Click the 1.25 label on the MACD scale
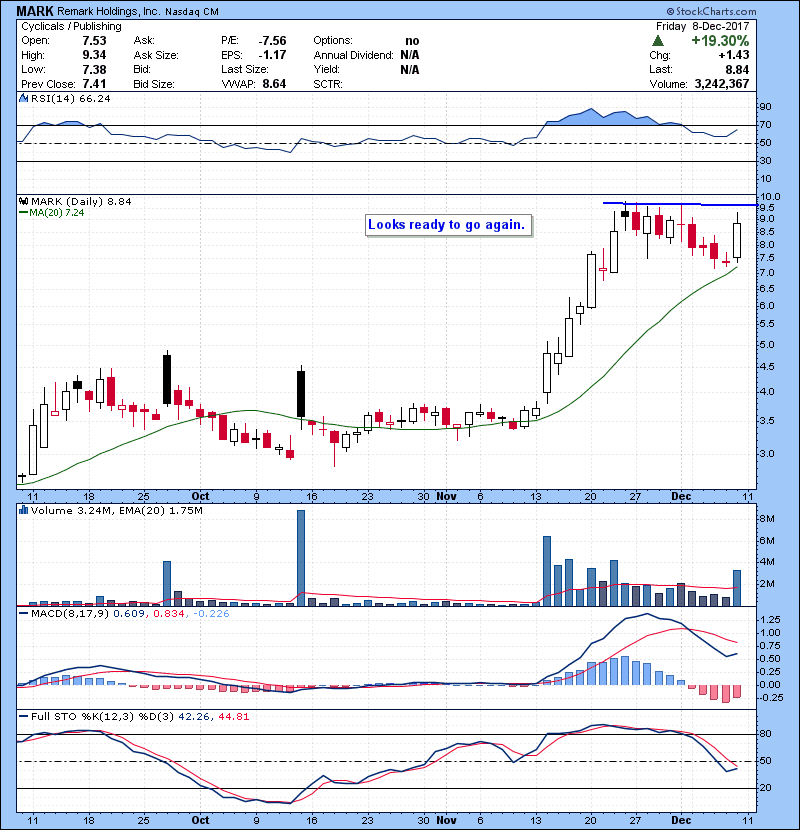Viewport: 800px width, 830px height. (769, 620)
